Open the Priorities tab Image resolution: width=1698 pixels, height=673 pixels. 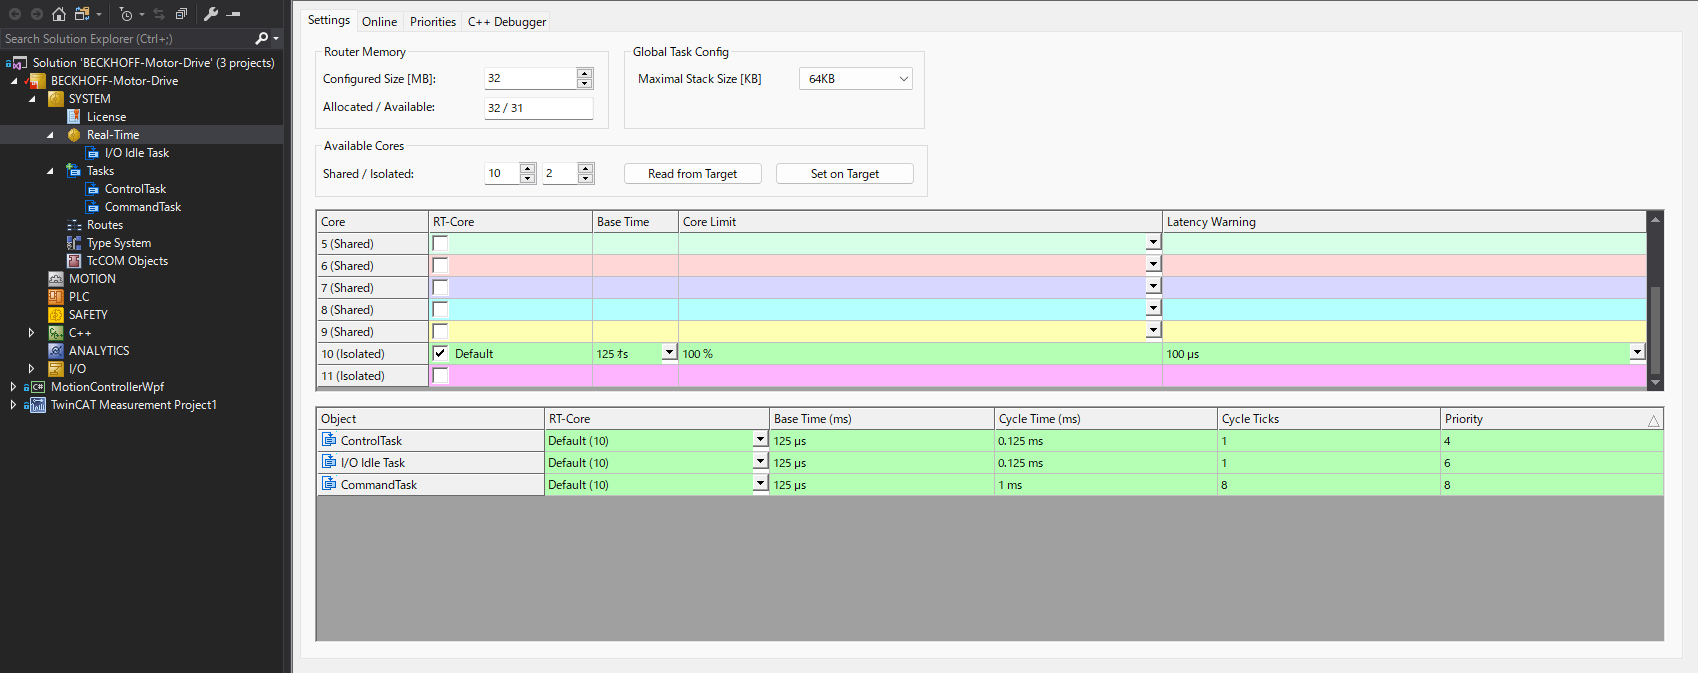[432, 22]
